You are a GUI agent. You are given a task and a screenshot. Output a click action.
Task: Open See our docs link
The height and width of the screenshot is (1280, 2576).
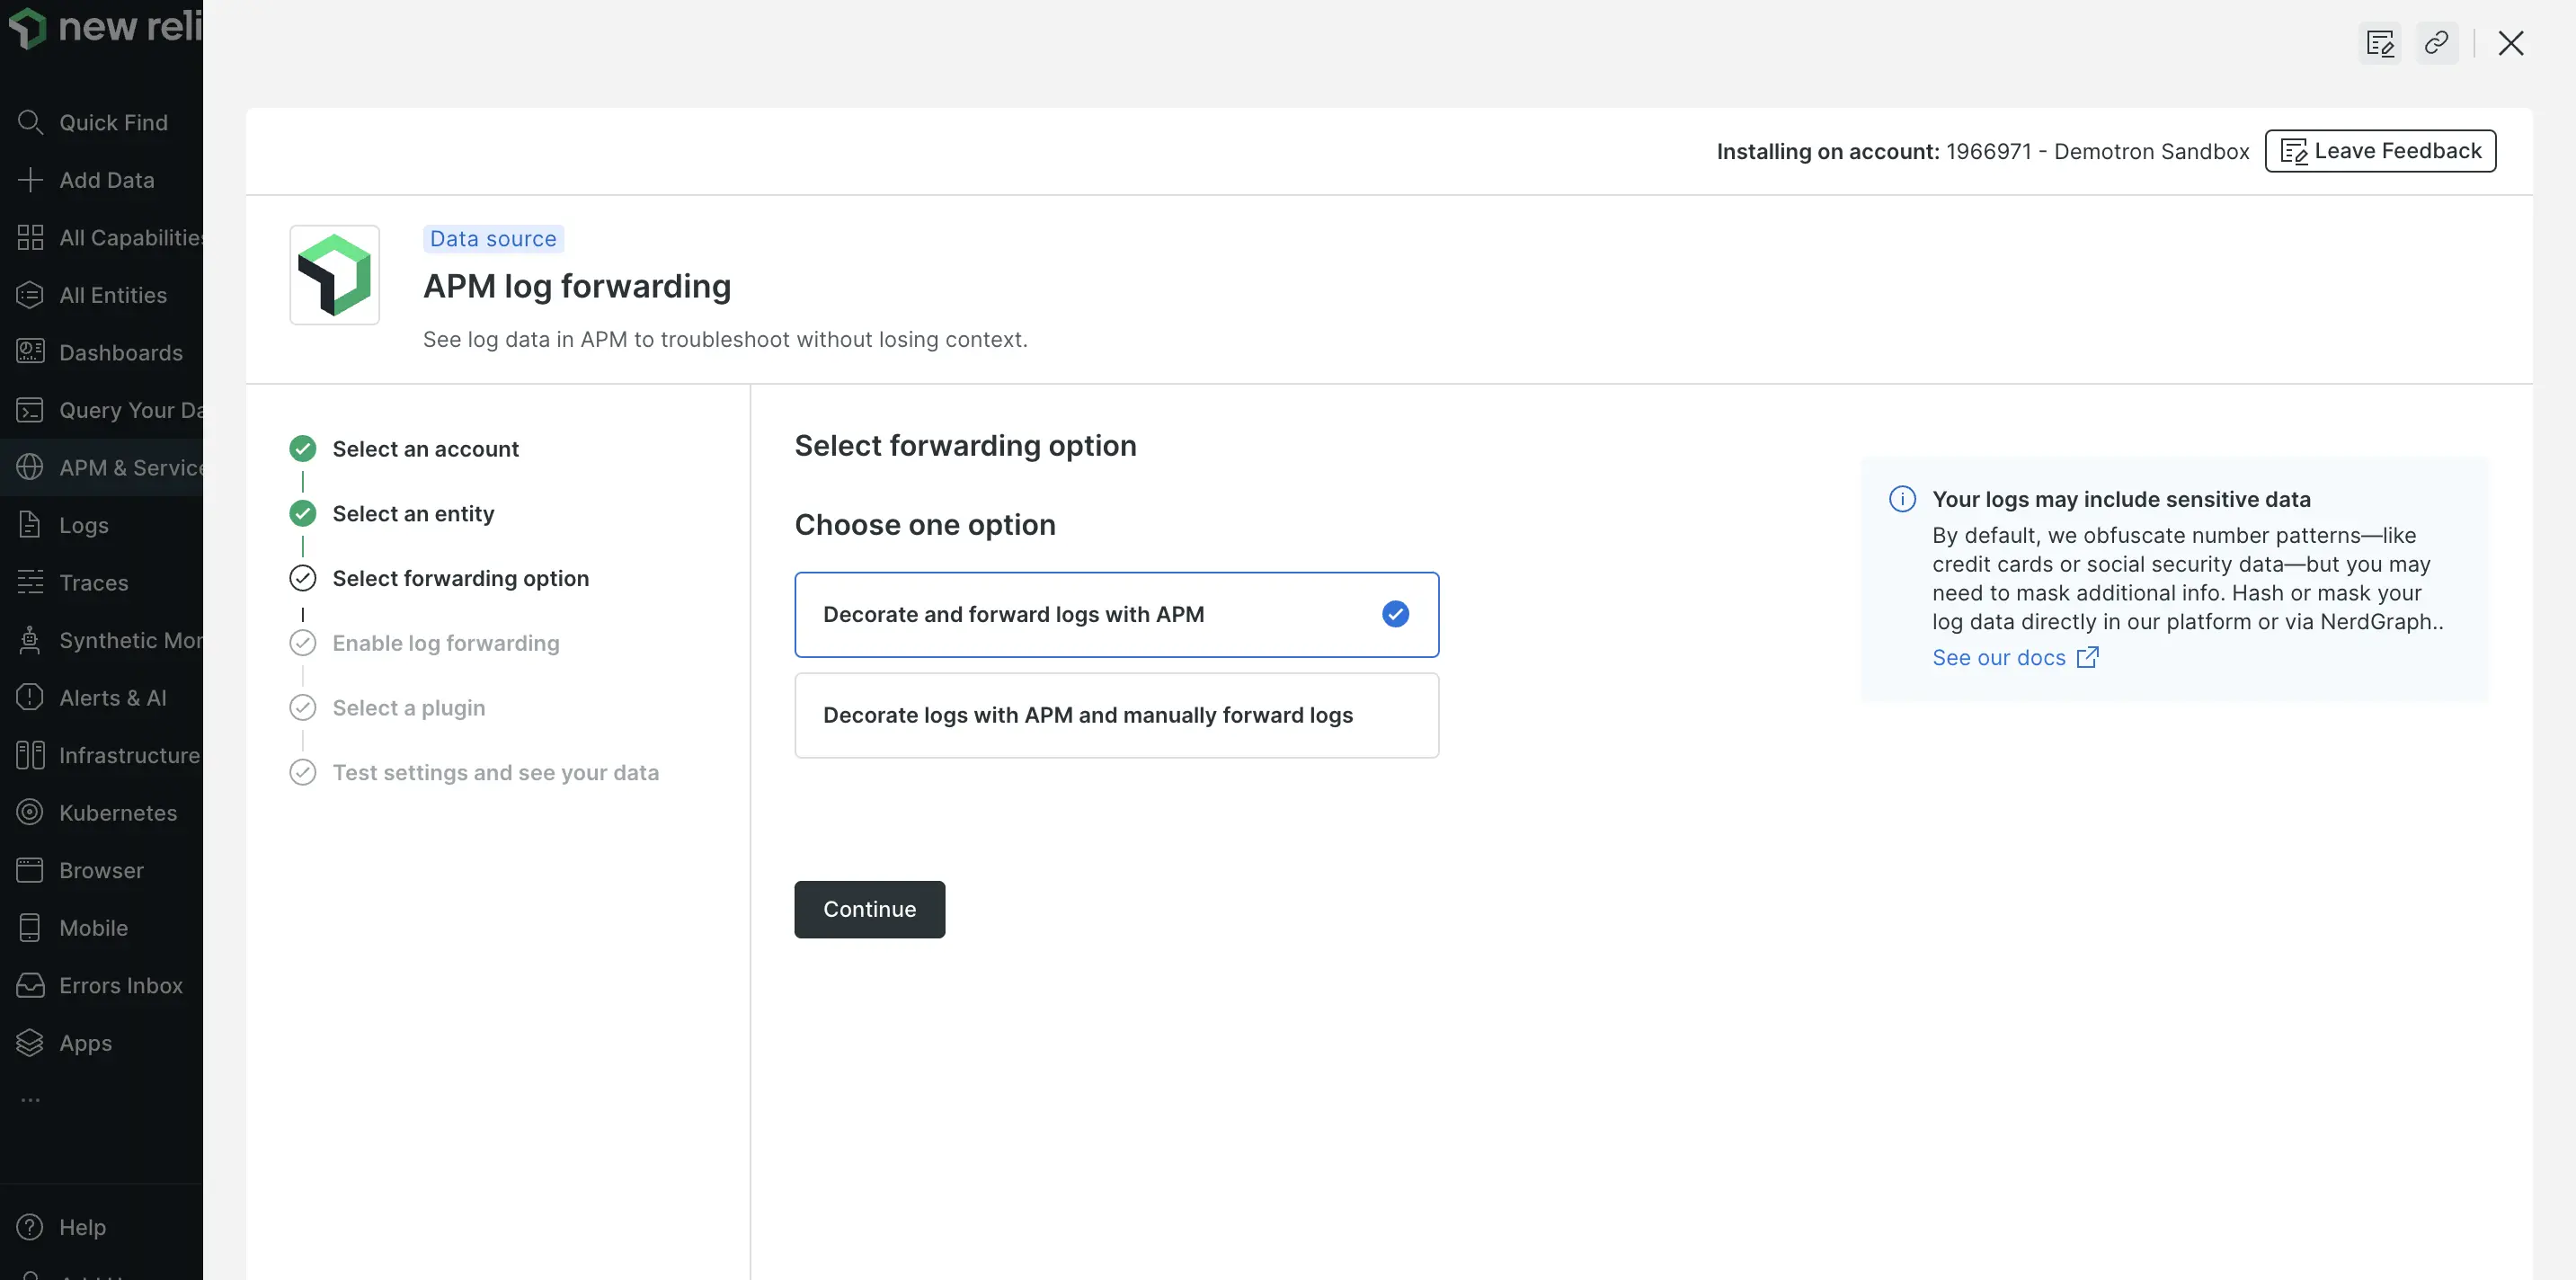coord(2000,657)
